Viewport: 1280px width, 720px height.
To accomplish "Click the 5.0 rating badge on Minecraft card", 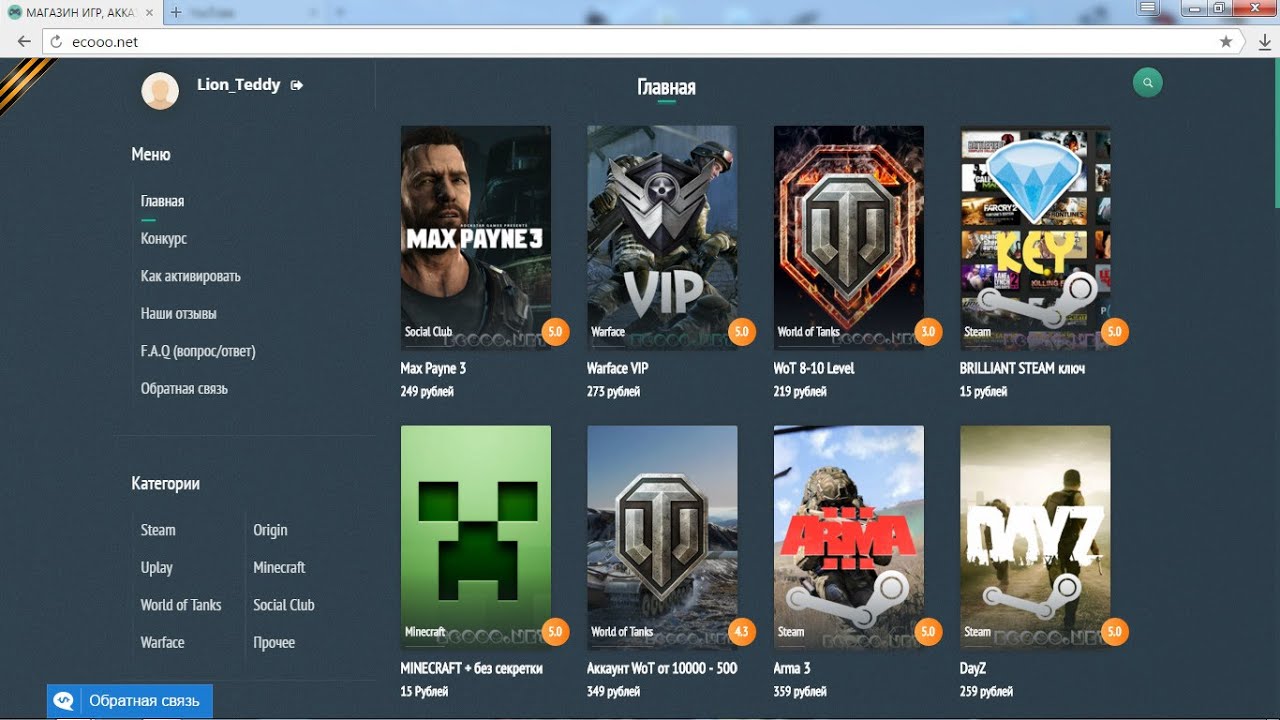I will [x=555, y=631].
